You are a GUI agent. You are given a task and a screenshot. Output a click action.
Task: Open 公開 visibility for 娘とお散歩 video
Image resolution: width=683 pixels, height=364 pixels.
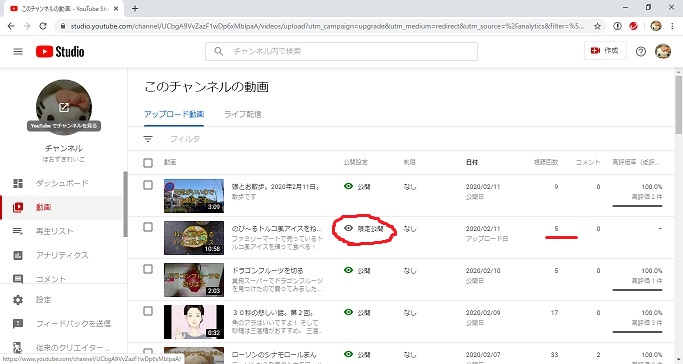pyautogui.click(x=357, y=186)
